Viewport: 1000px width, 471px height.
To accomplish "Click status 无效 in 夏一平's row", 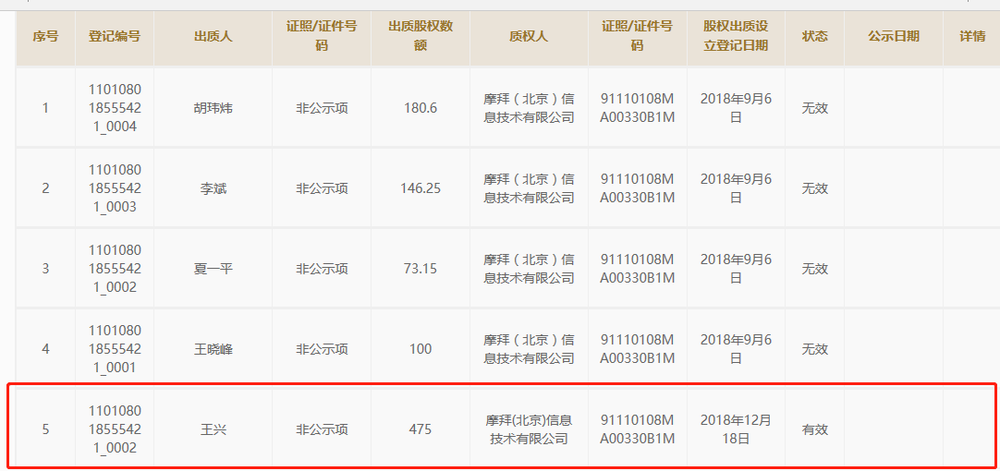I will click(x=814, y=269).
